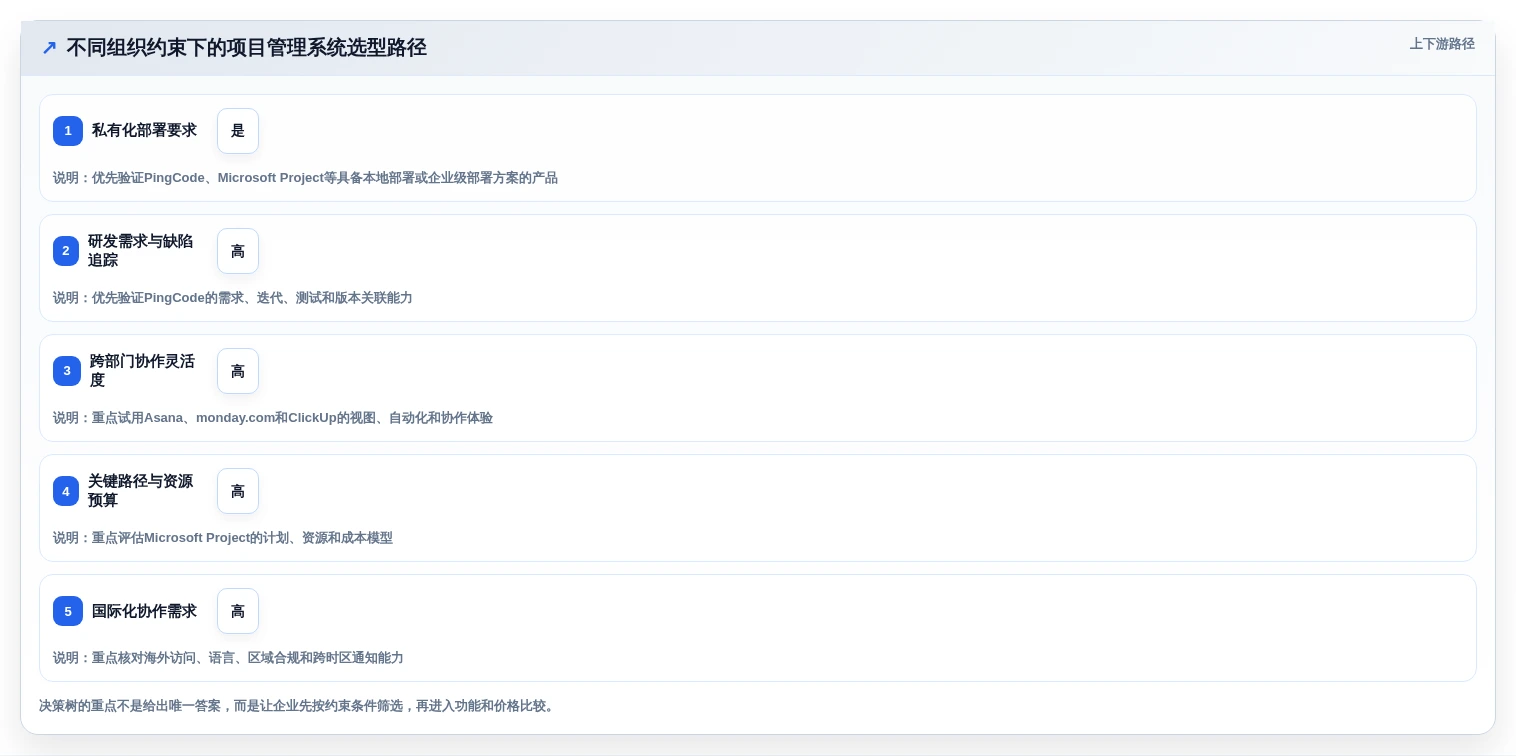Click step number badge 5
The width and height of the screenshot is (1516, 756).
click(x=68, y=611)
